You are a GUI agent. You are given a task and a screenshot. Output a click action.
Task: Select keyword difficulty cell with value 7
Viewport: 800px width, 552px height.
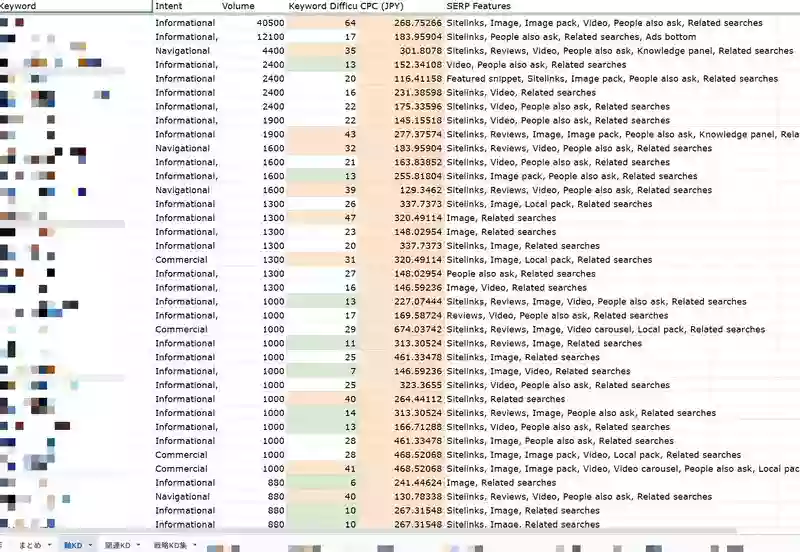click(x=322, y=371)
